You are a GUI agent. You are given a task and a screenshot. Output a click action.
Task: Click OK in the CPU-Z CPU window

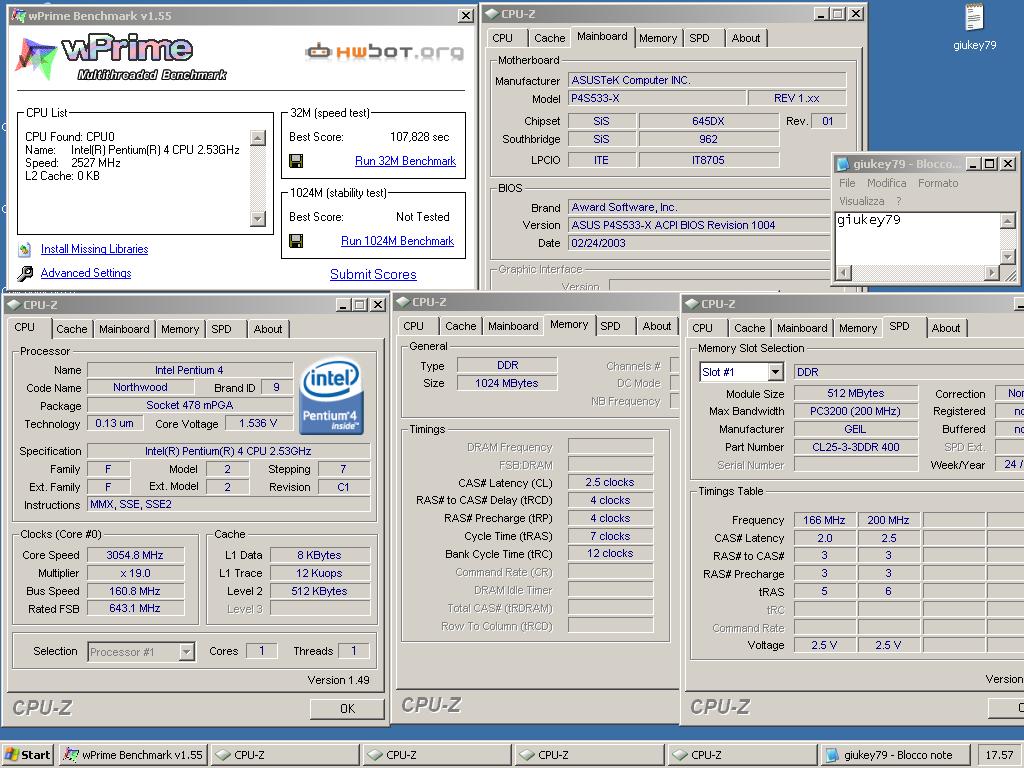(347, 709)
